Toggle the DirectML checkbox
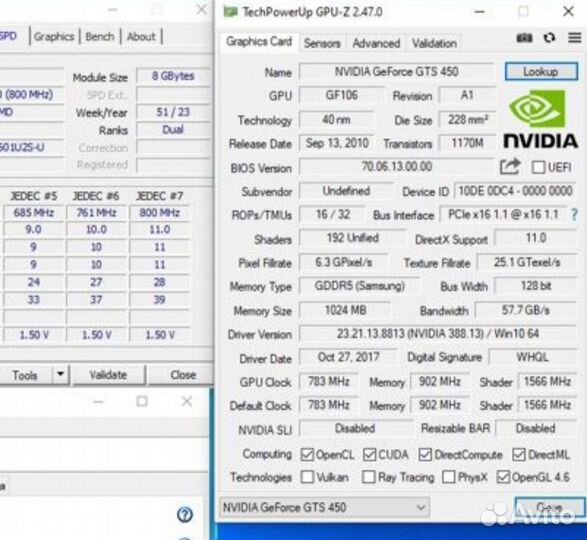The height and width of the screenshot is (540, 587). pos(518,455)
